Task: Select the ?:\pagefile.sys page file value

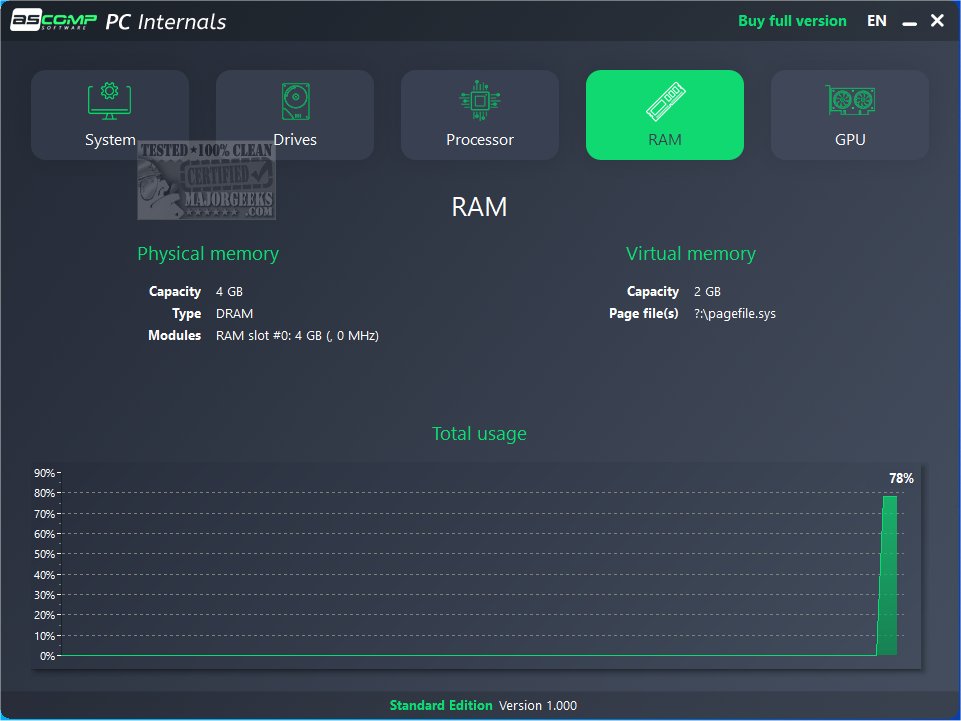Action: [x=735, y=314]
